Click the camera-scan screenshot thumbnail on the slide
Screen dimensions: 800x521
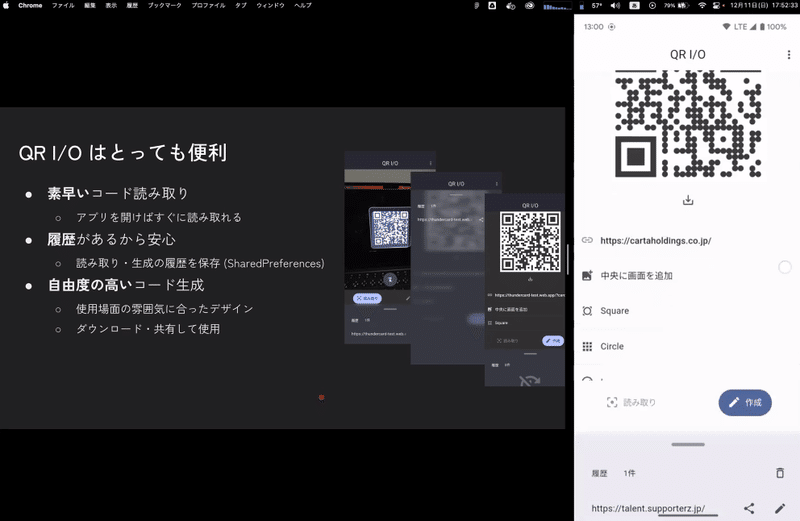click(378, 247)
